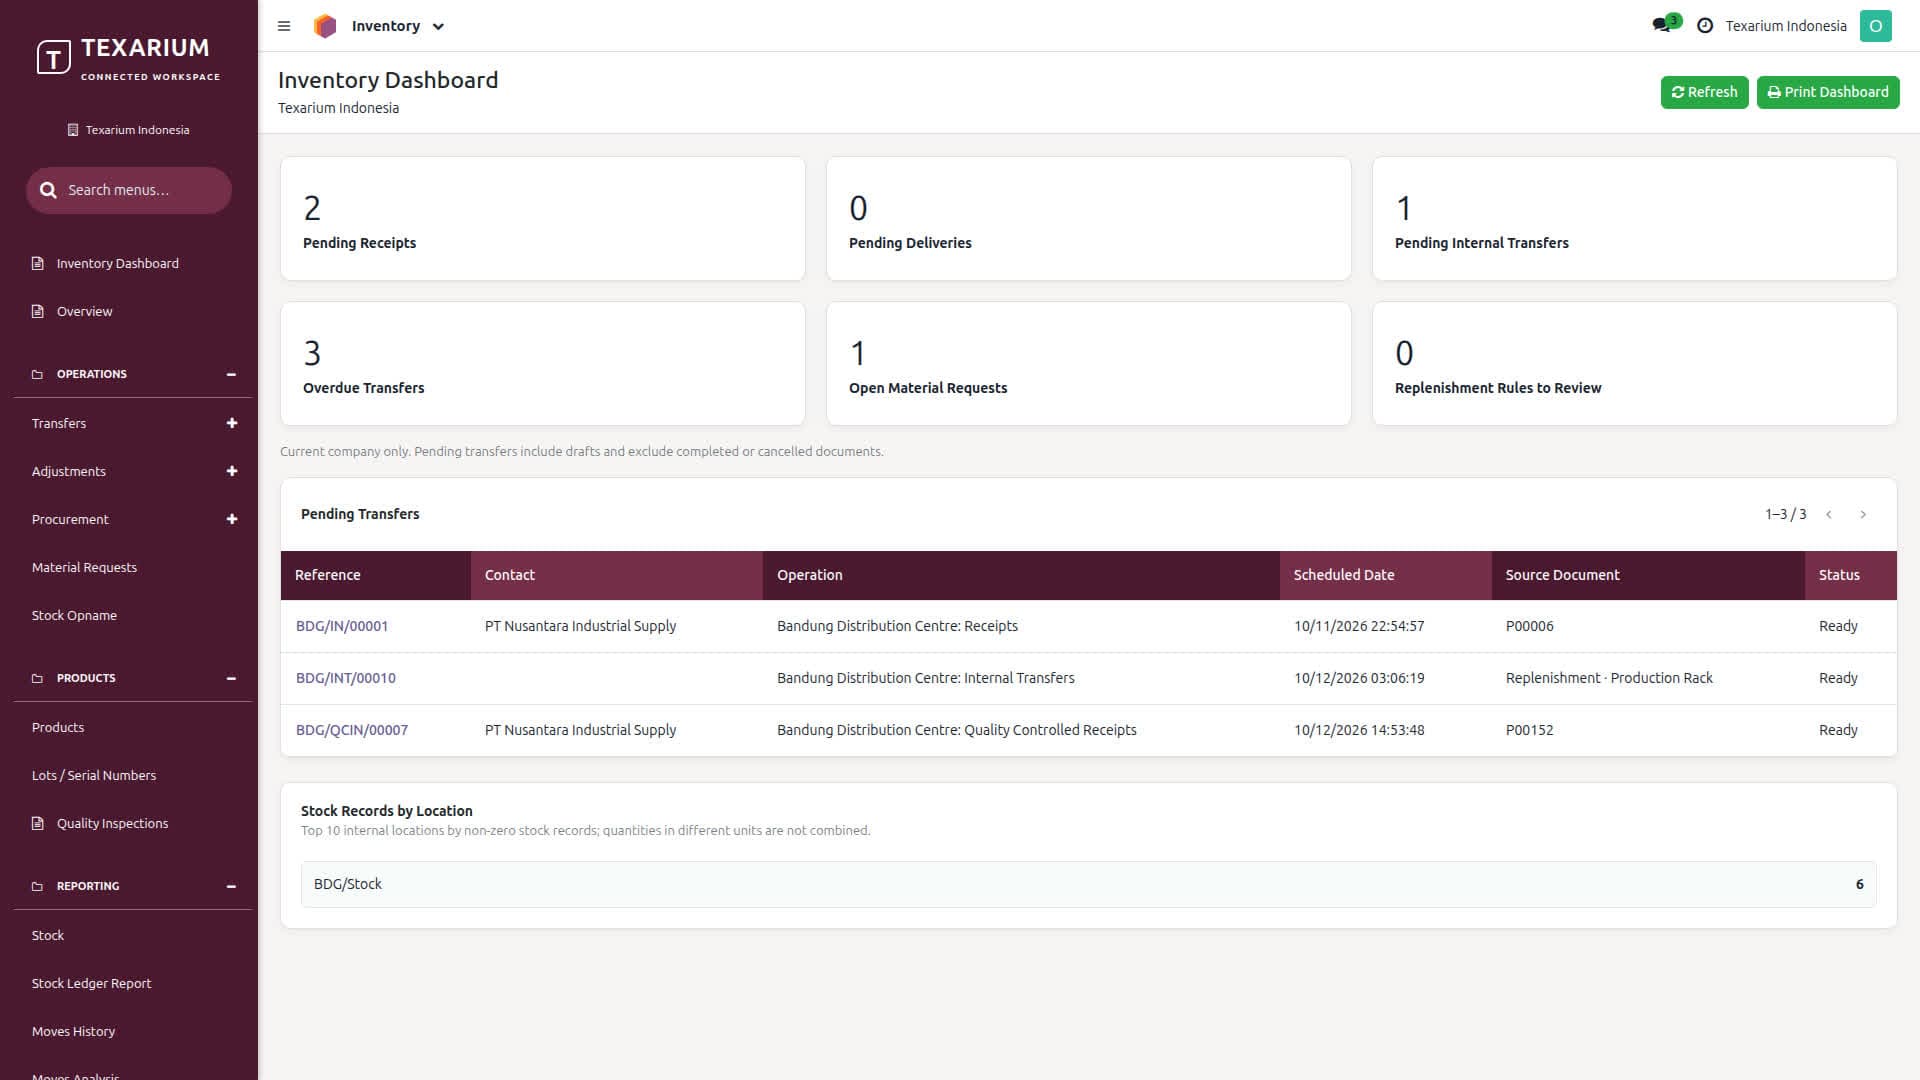
Task: Open Products menu item in sidebar
Action: click(x=58, y=727)
